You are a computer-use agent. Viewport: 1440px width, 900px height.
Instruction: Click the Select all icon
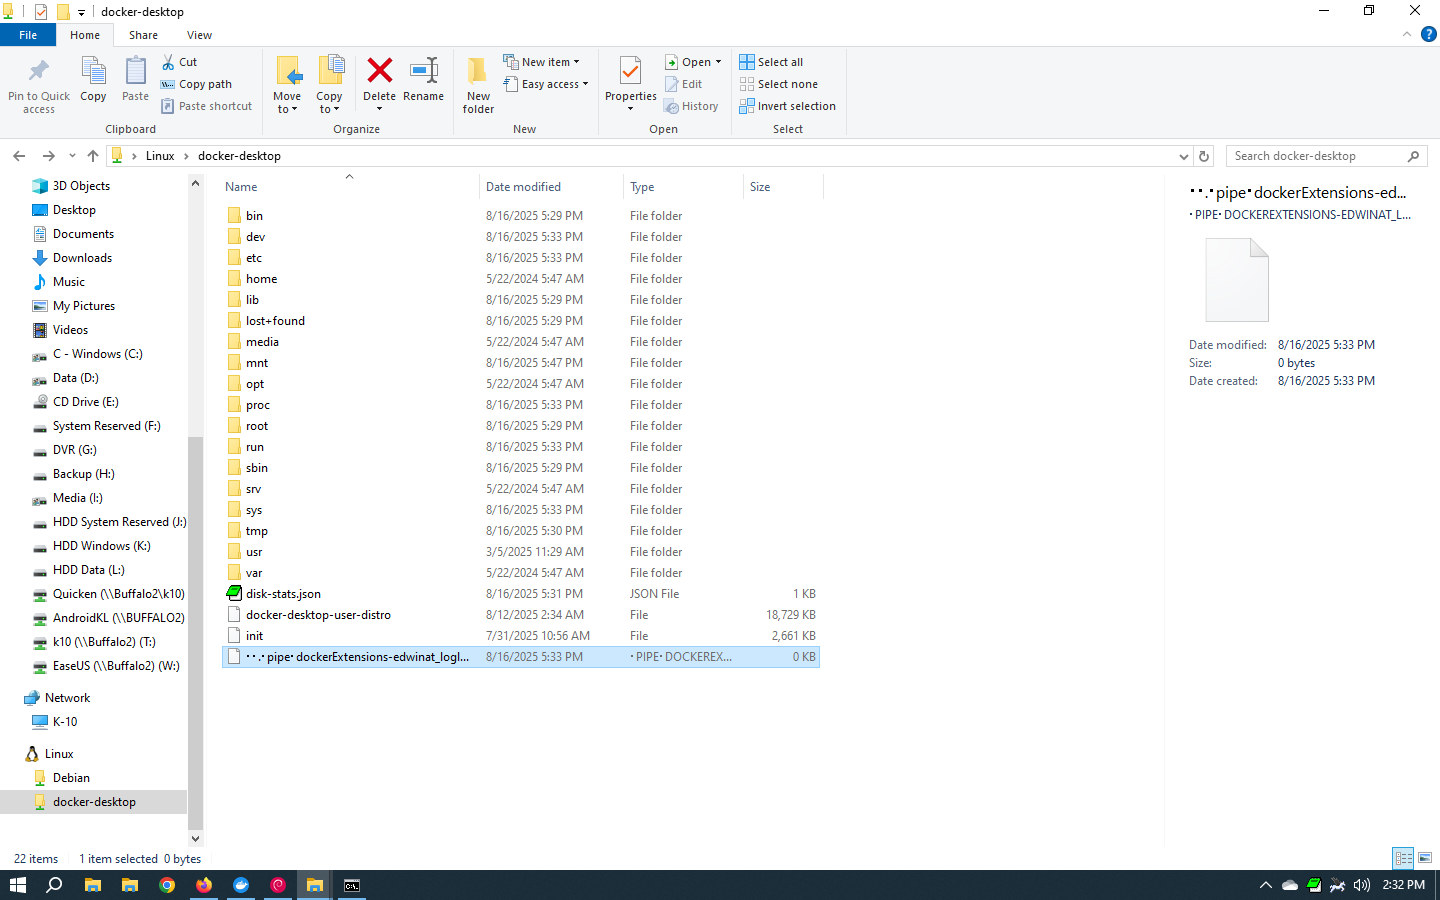[747, 62]
